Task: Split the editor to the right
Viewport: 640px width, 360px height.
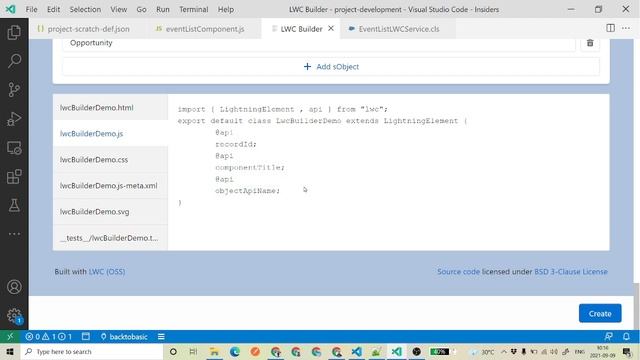Action: click(x=610, y=28)
